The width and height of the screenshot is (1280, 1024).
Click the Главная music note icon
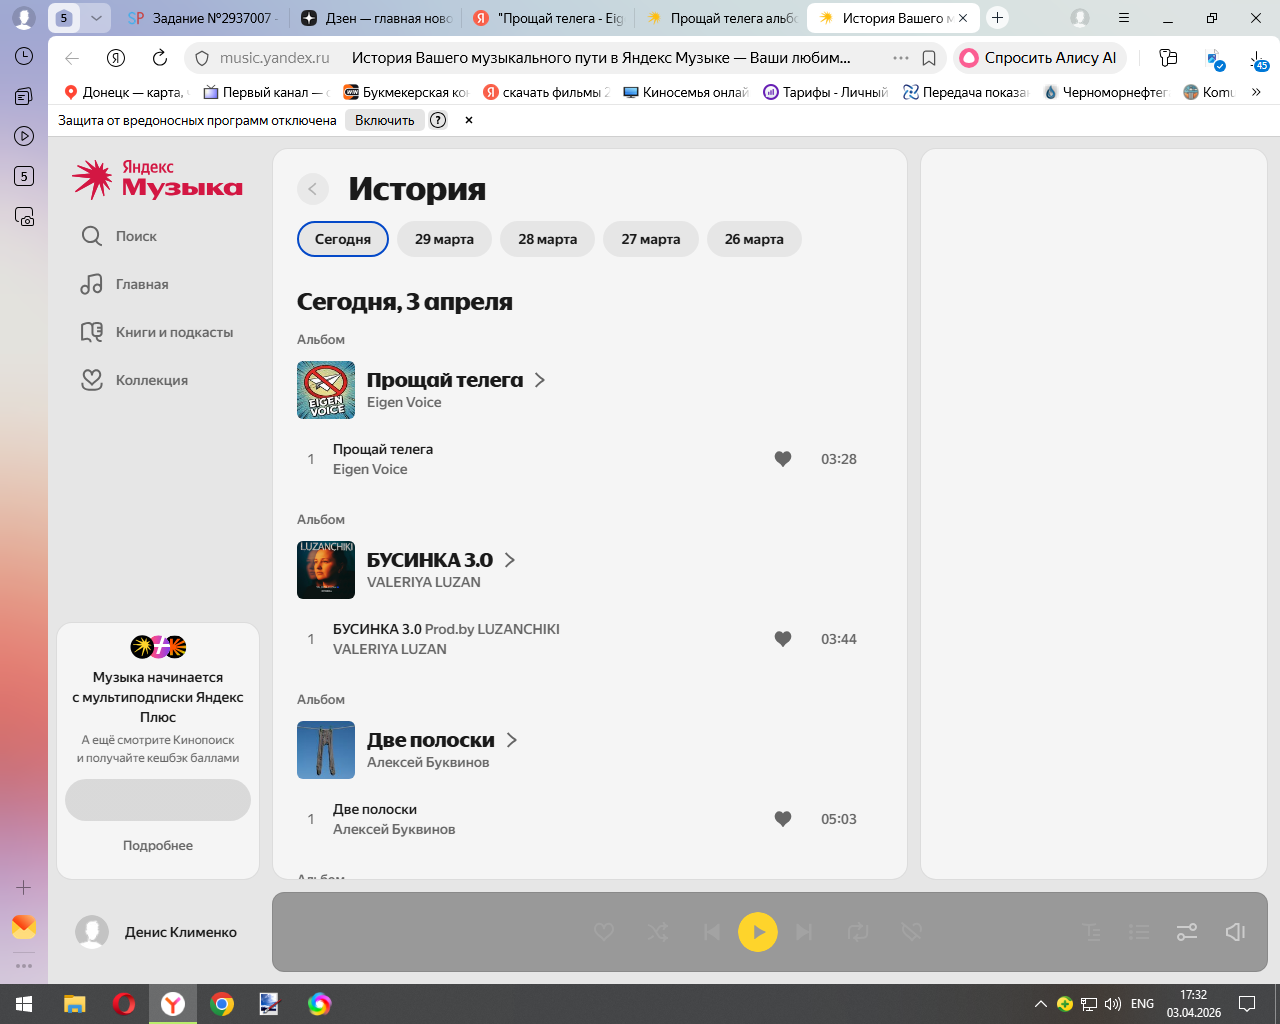tap(92, 284)
